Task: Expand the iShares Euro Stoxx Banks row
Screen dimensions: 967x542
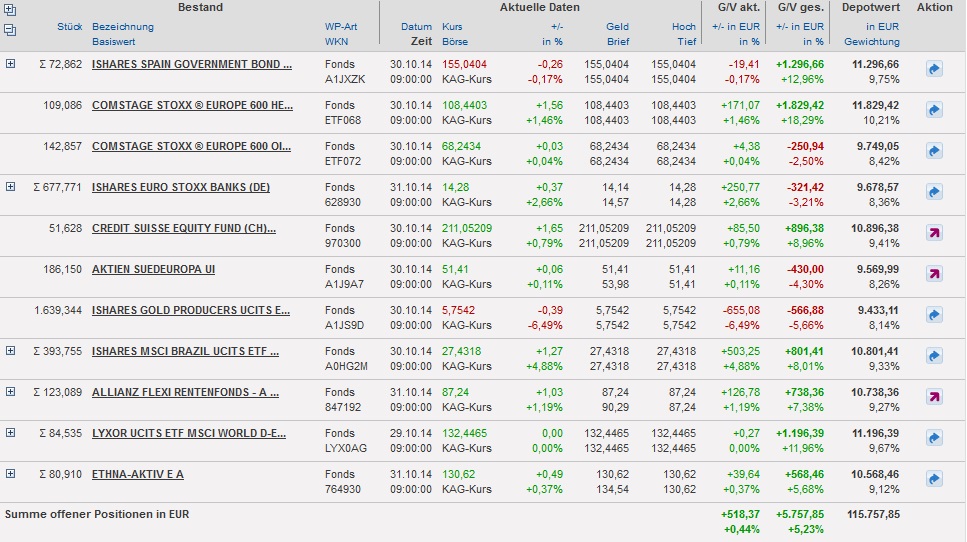Action: (x=11, y=187)
